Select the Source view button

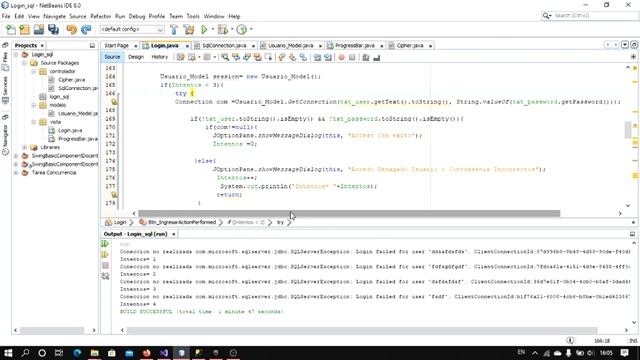click(x=112, y=57)
